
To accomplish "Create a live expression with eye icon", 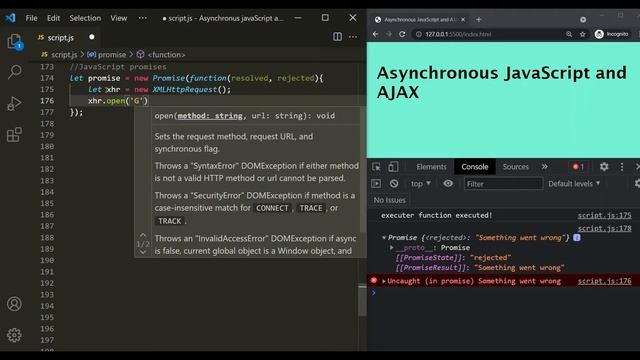I will [448, 184].
